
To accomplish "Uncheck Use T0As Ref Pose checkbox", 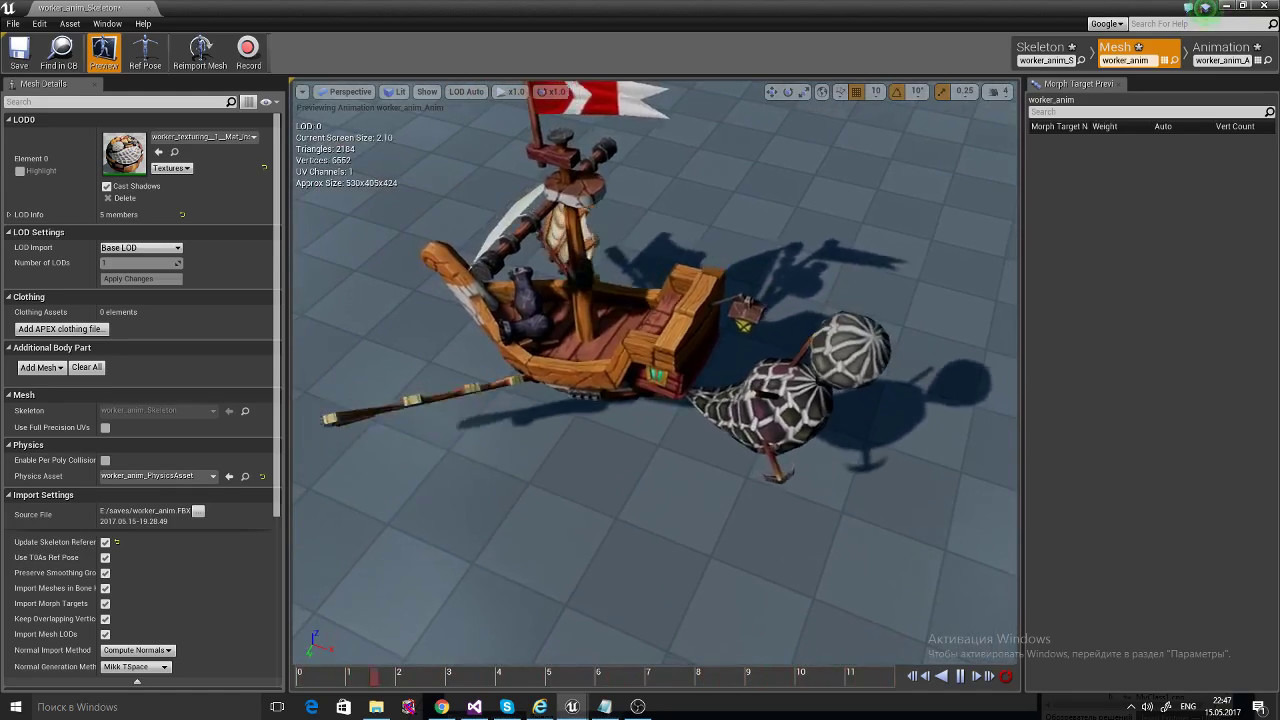I will coord(105,558).
